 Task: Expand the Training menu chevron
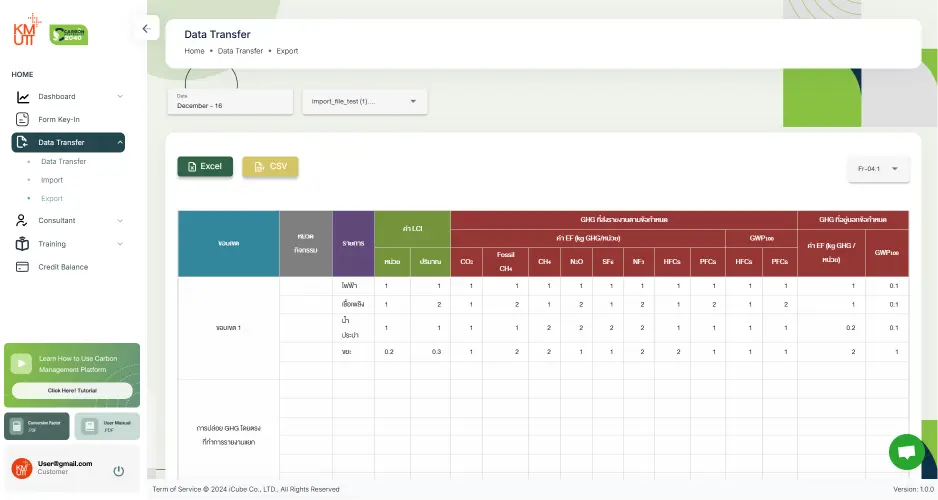pos(120,244)
